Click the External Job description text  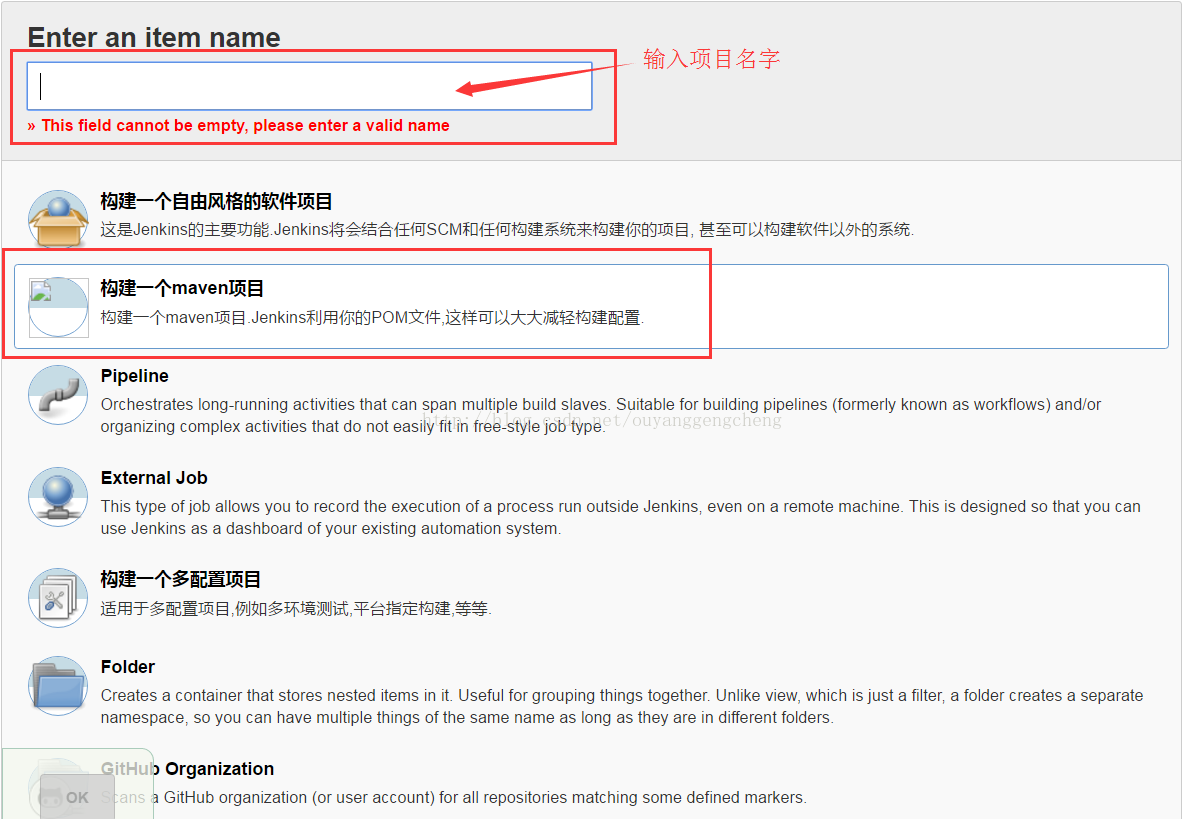coord(620,518)
